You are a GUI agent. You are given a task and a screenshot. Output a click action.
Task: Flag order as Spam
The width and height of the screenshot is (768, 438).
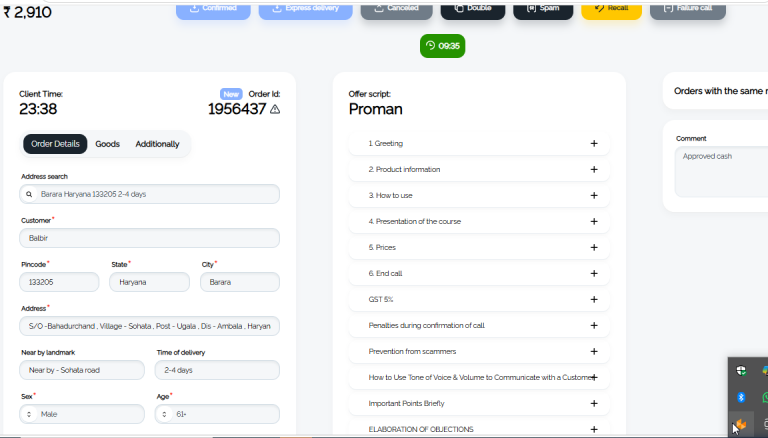[x=543, y=10]
